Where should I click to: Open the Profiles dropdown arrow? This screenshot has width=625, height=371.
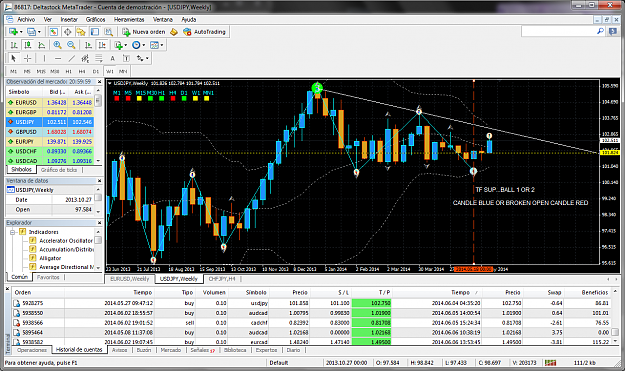(x=39, y=32)
